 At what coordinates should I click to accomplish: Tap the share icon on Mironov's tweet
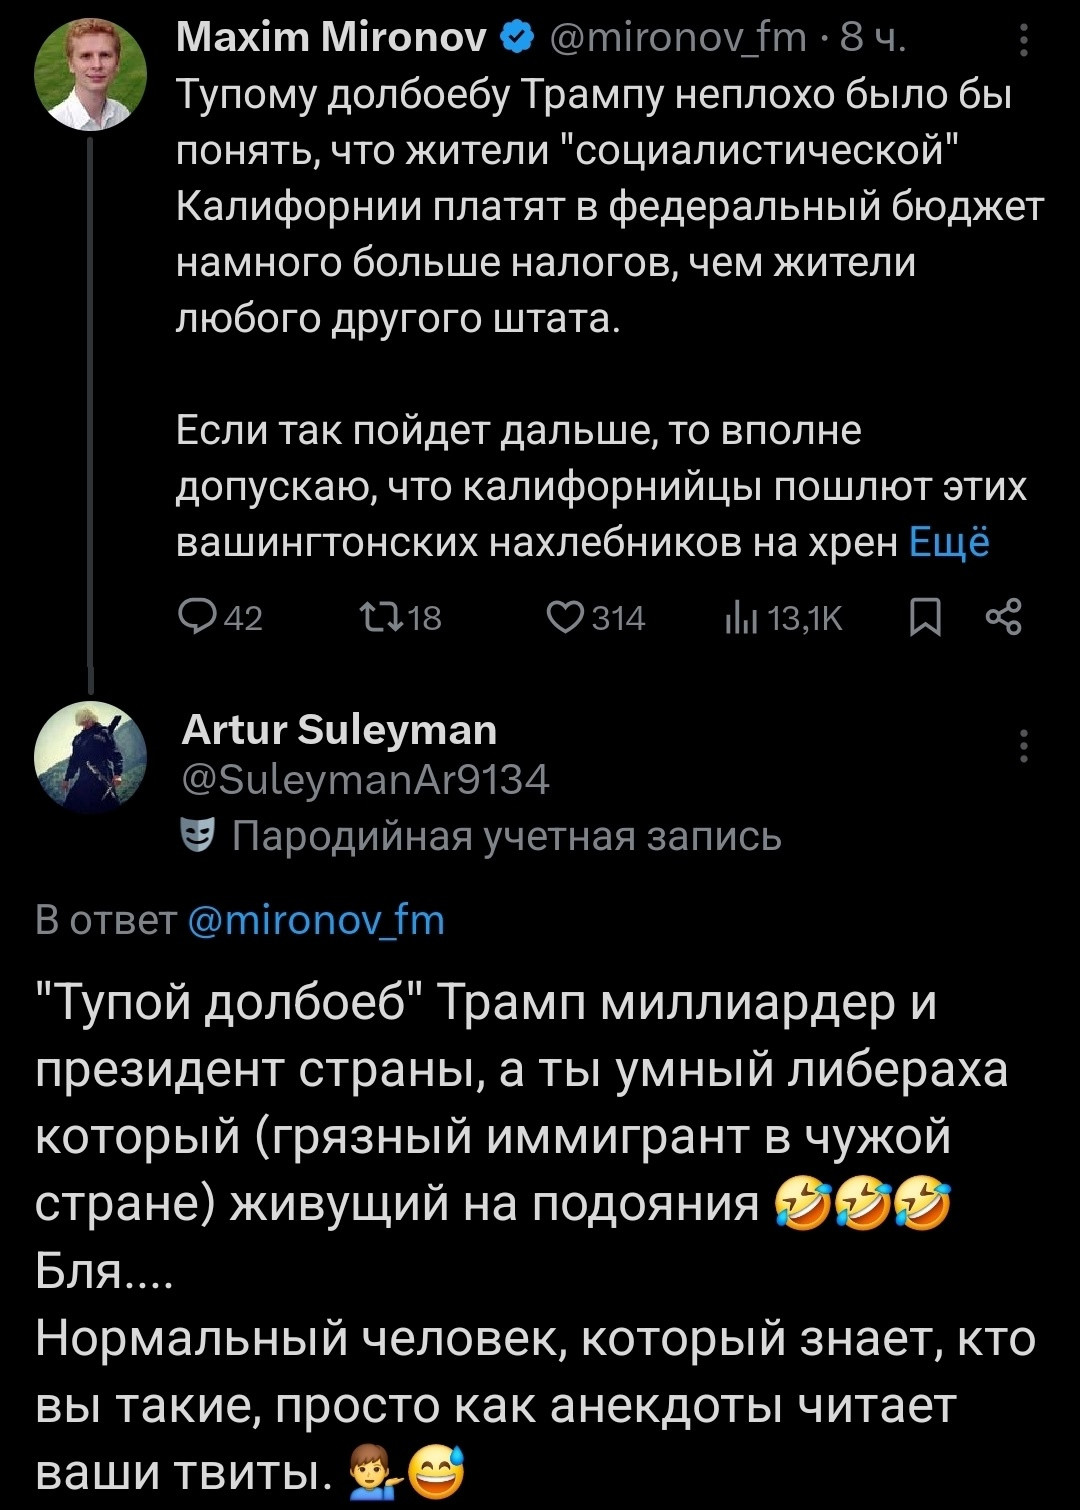(x=1003, y=619)
